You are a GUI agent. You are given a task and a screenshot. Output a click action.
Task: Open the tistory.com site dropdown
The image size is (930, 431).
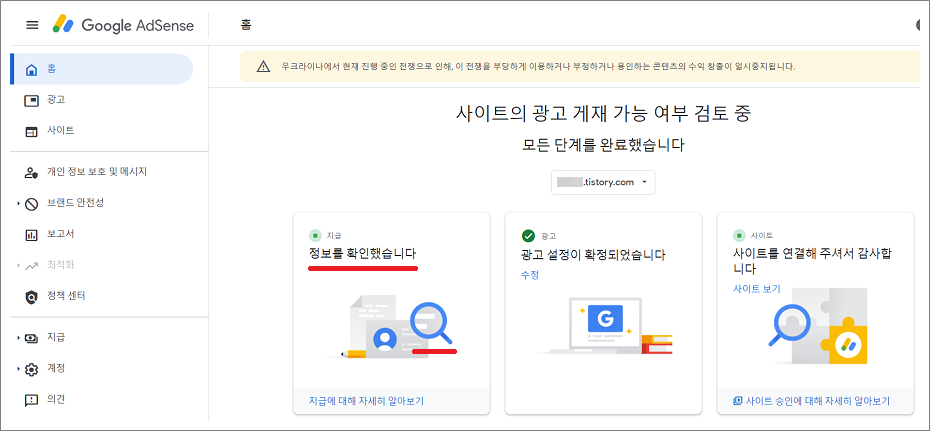click(x=603, y=182)
